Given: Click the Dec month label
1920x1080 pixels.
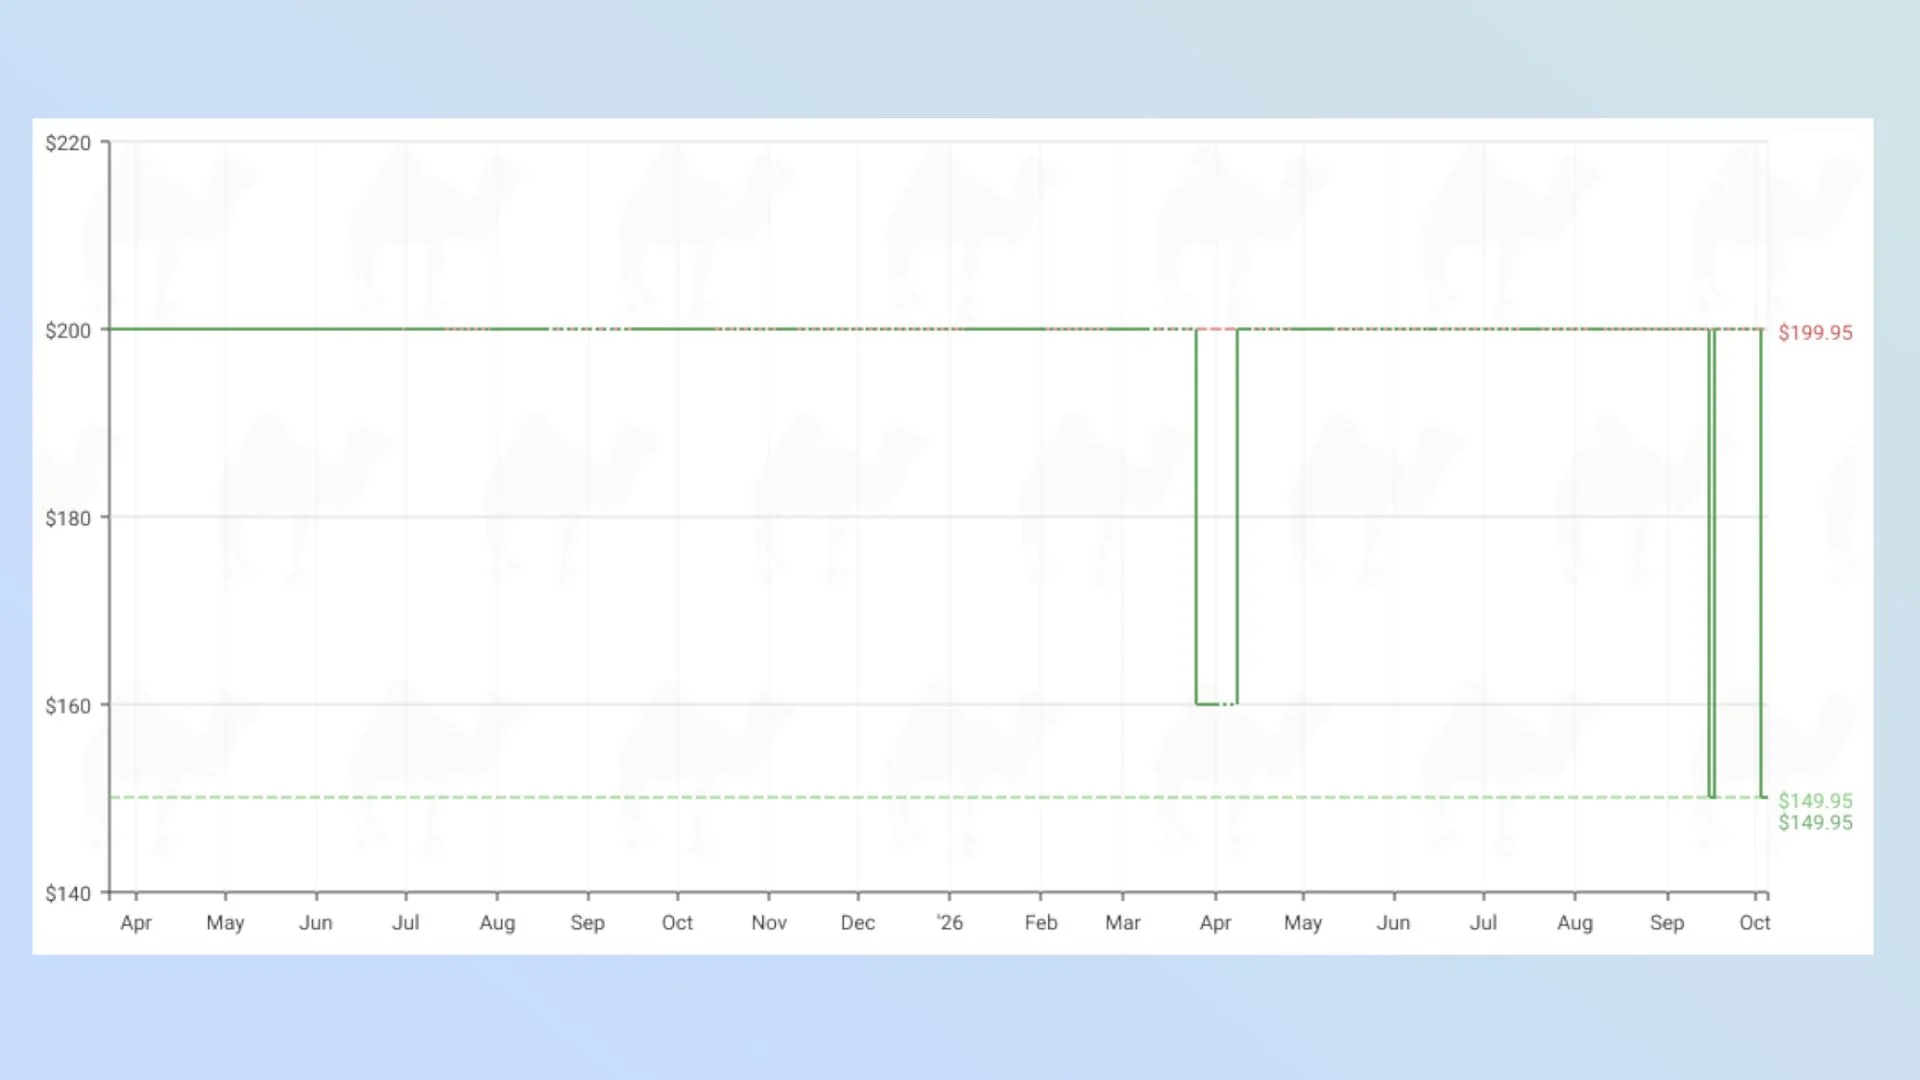Looking at the screenshot, I should 858,923.
